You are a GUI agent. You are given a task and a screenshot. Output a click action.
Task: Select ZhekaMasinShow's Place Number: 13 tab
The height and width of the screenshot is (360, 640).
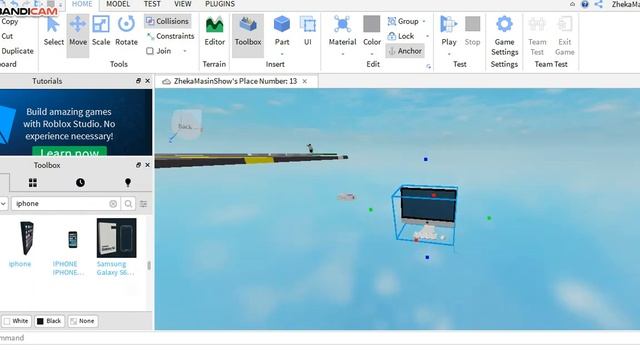point(235,81)
